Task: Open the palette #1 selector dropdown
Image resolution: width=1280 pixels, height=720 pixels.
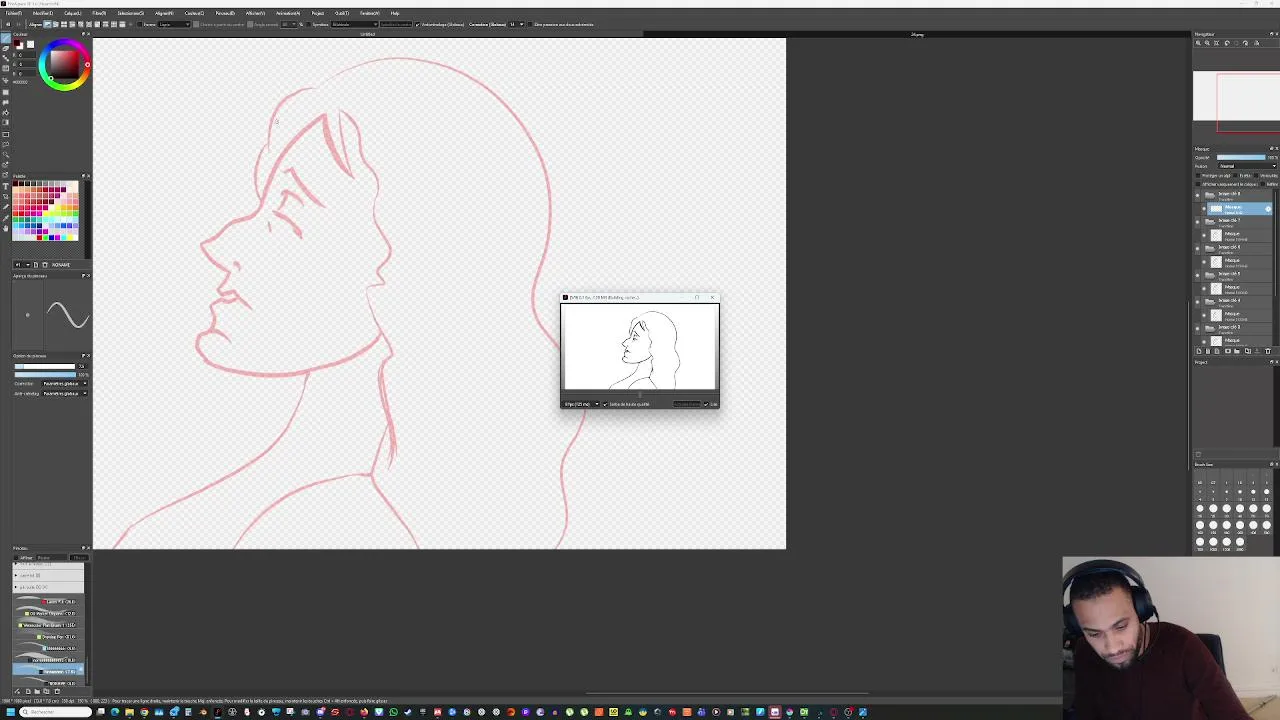Action: pos(22,265)
